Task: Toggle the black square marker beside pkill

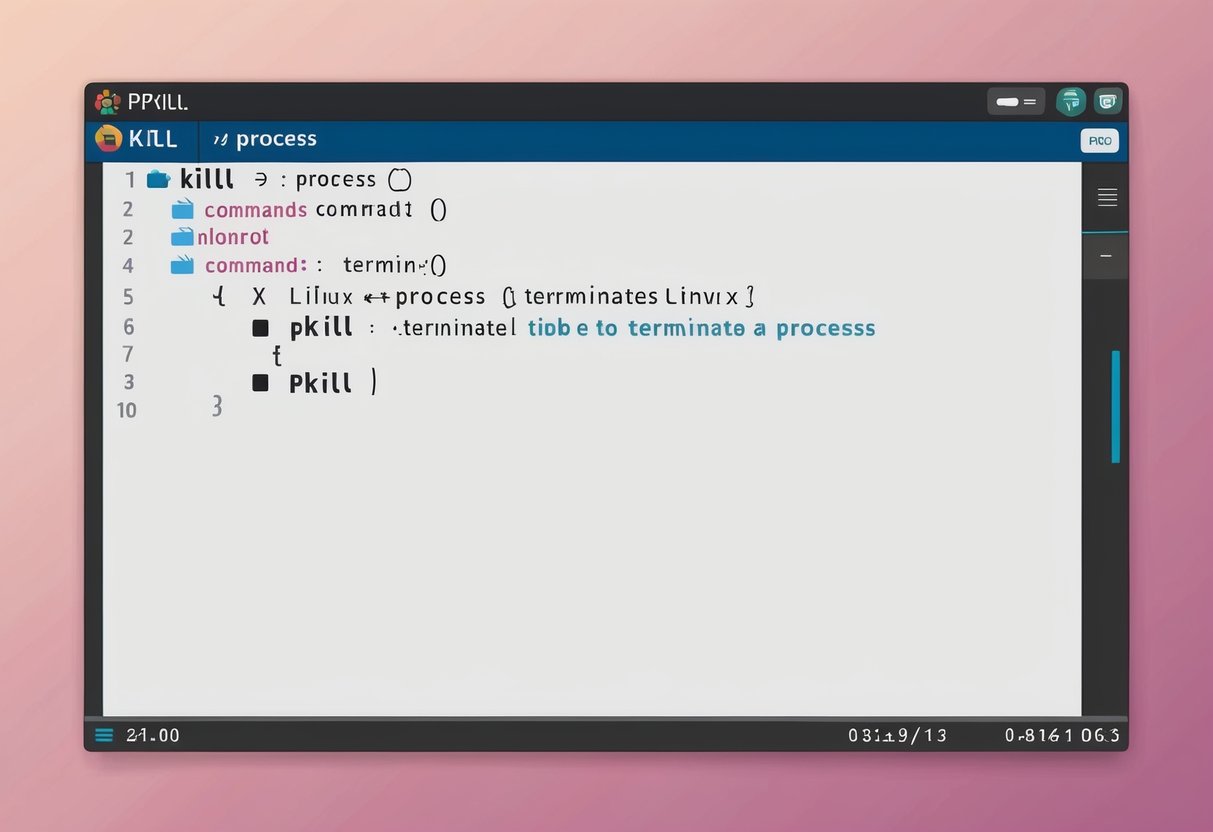Action: coord(260,326)
